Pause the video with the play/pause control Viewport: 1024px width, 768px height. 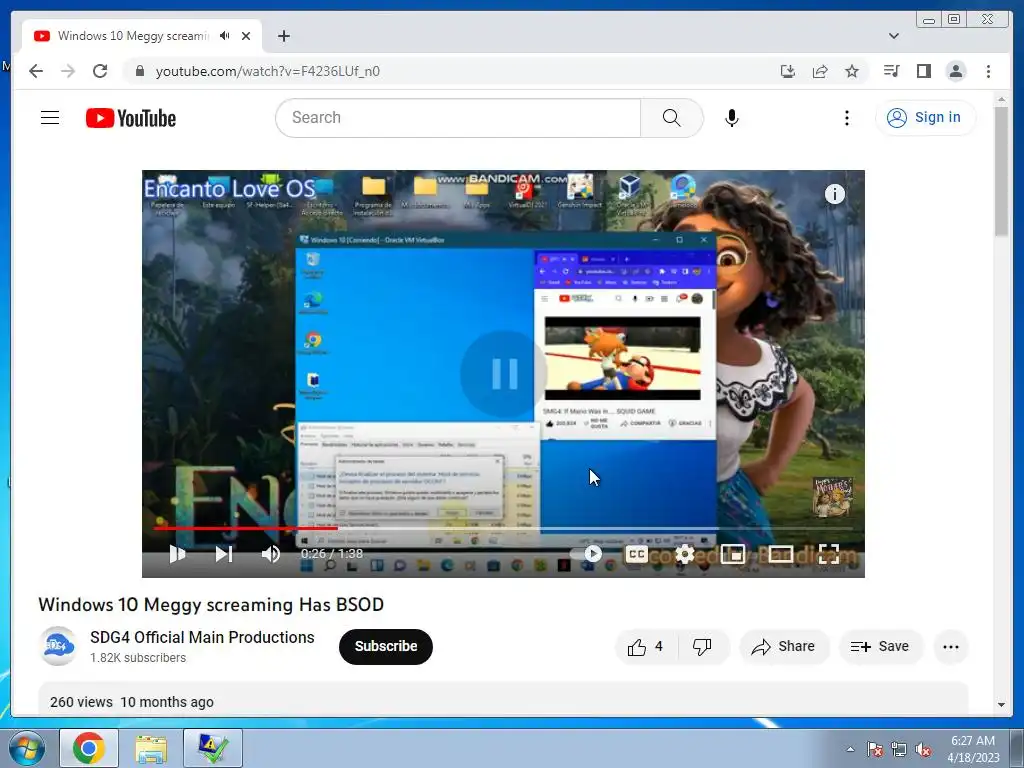coord(177,554)
